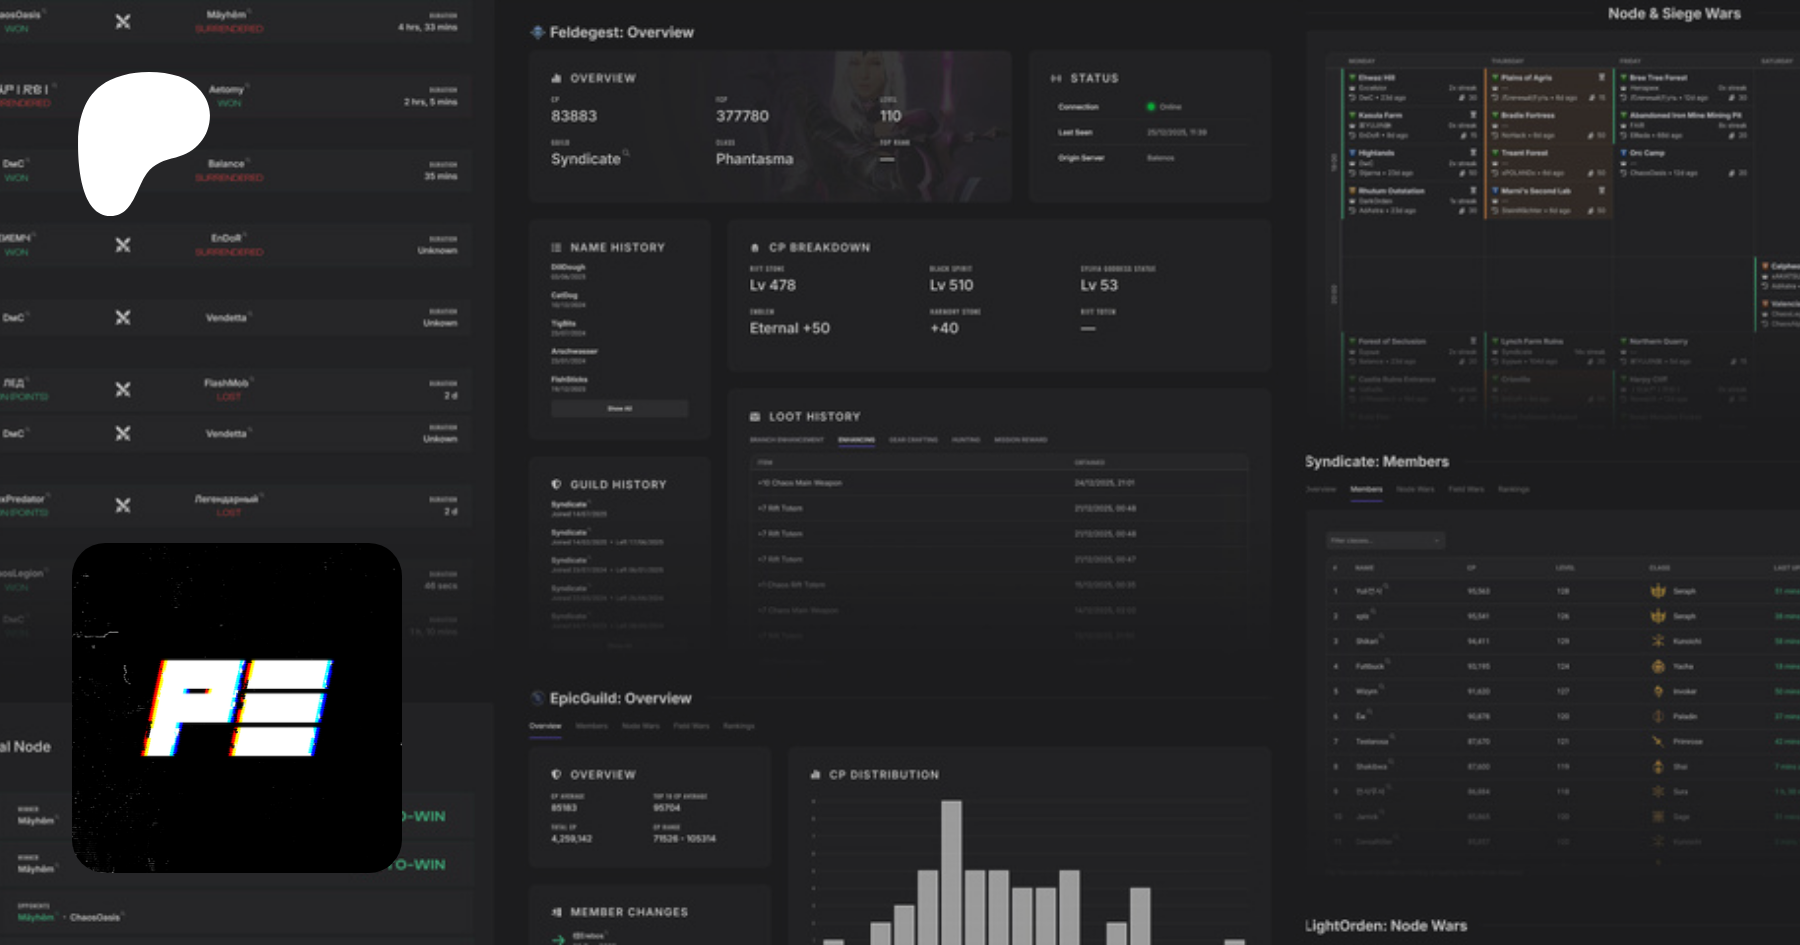This screenshot has height=945, width=1800.
Task: Click the CP Breakdown header icon
Action: [755, 248]
